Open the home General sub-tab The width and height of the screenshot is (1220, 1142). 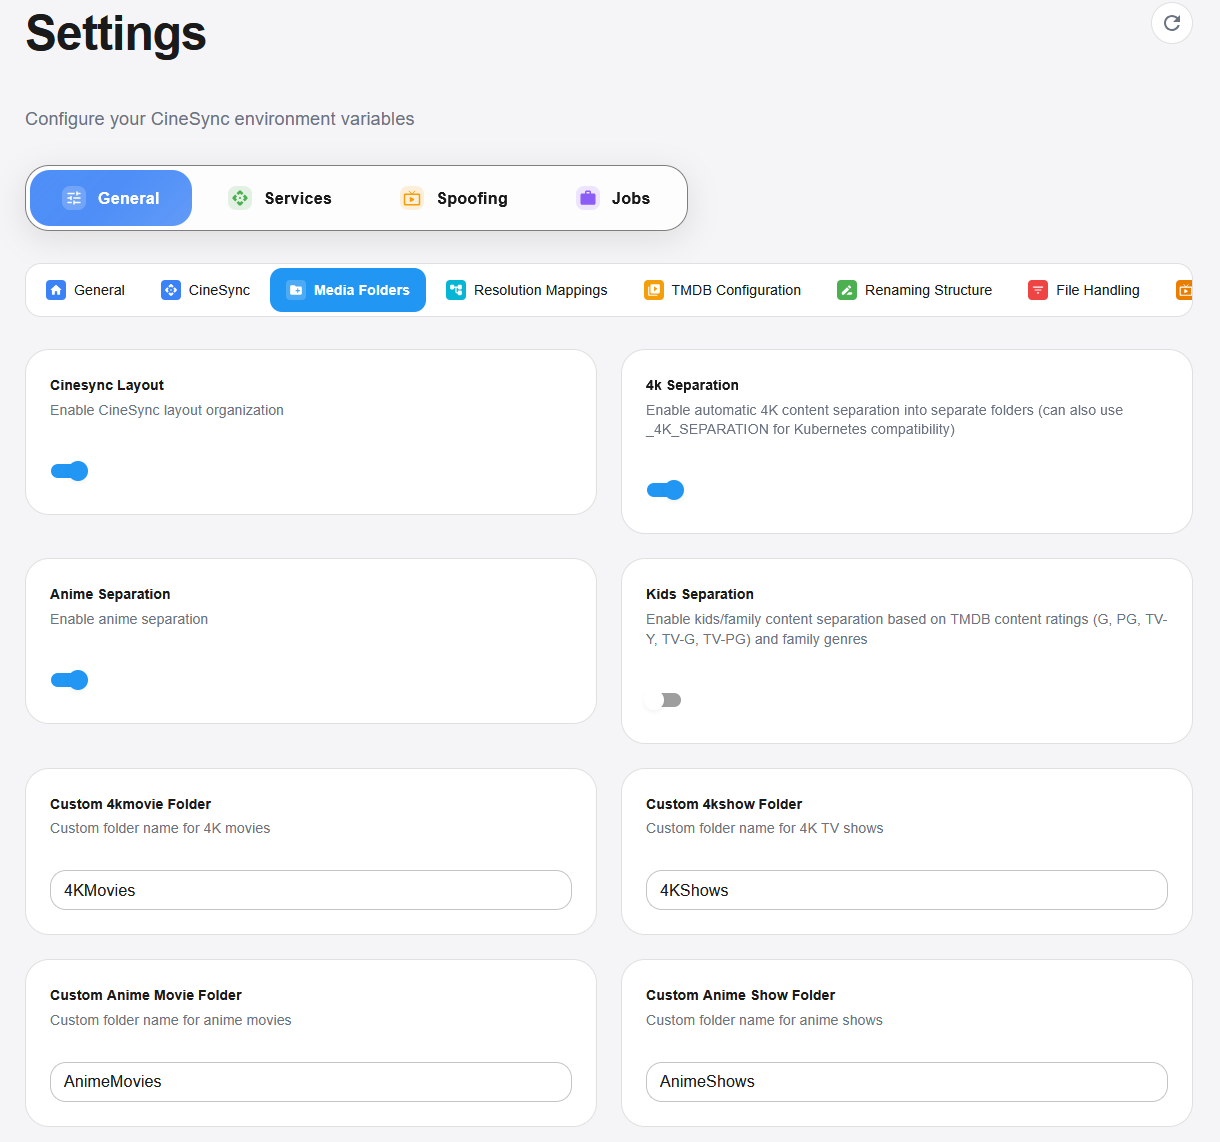(86, 290)
